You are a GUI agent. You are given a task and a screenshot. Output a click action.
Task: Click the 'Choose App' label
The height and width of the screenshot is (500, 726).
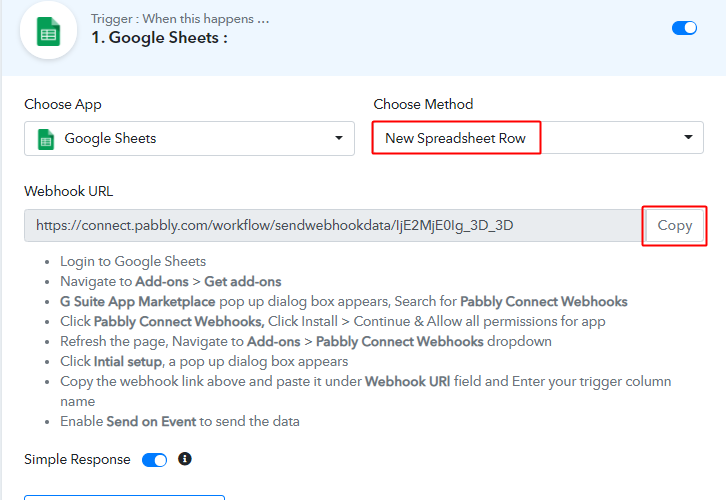point(63,105)
